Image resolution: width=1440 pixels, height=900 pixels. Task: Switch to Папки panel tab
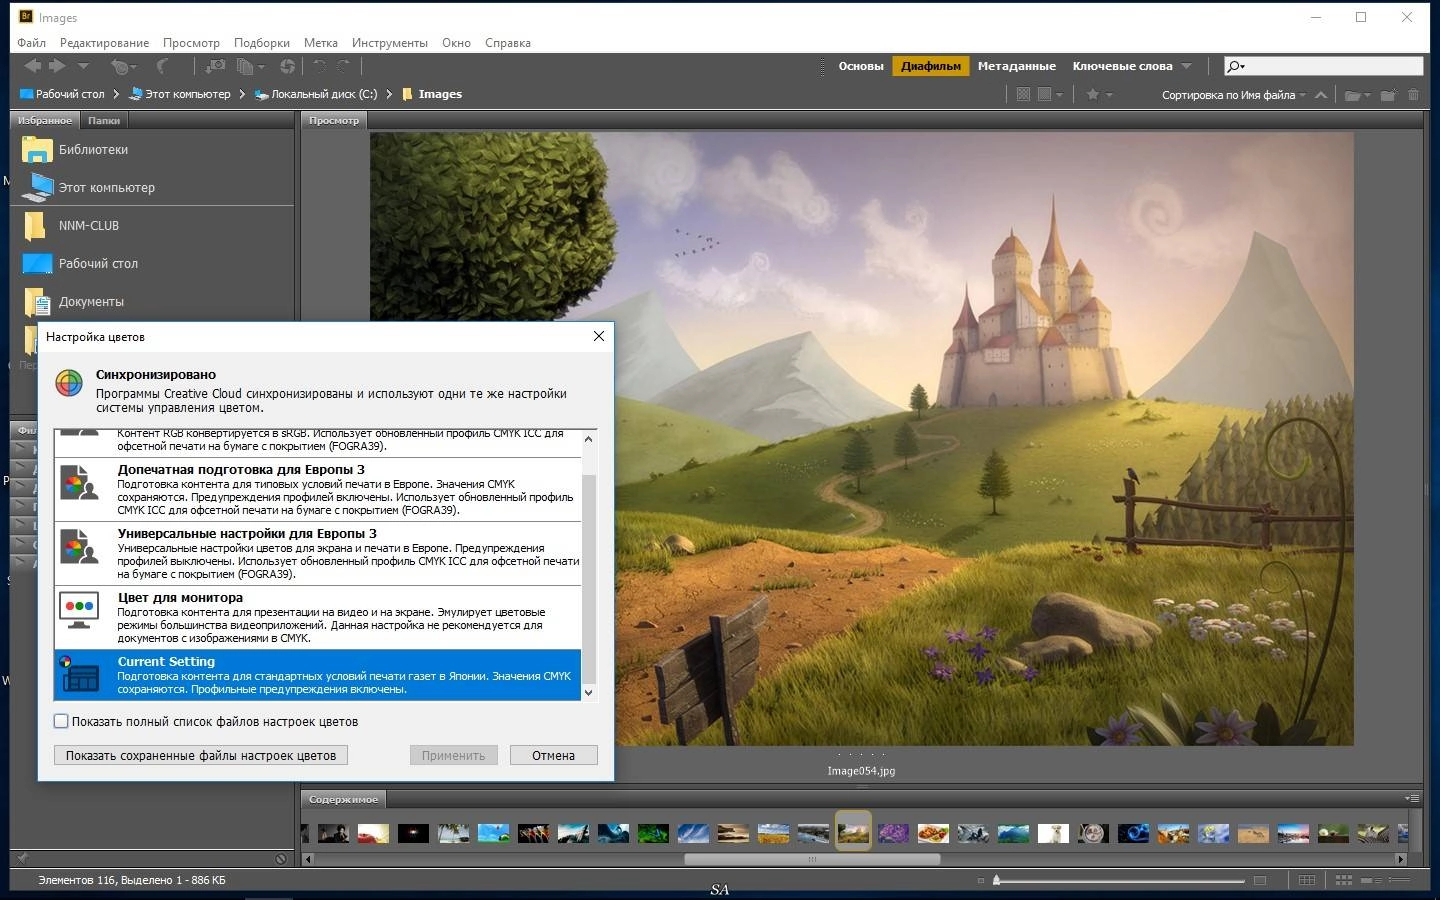[104, 120]
